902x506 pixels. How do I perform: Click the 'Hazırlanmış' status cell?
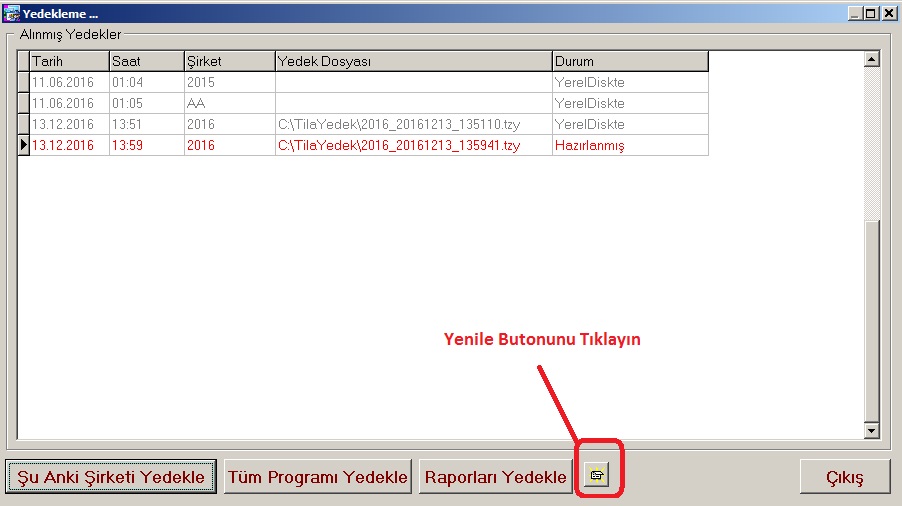tap(630, 145)
